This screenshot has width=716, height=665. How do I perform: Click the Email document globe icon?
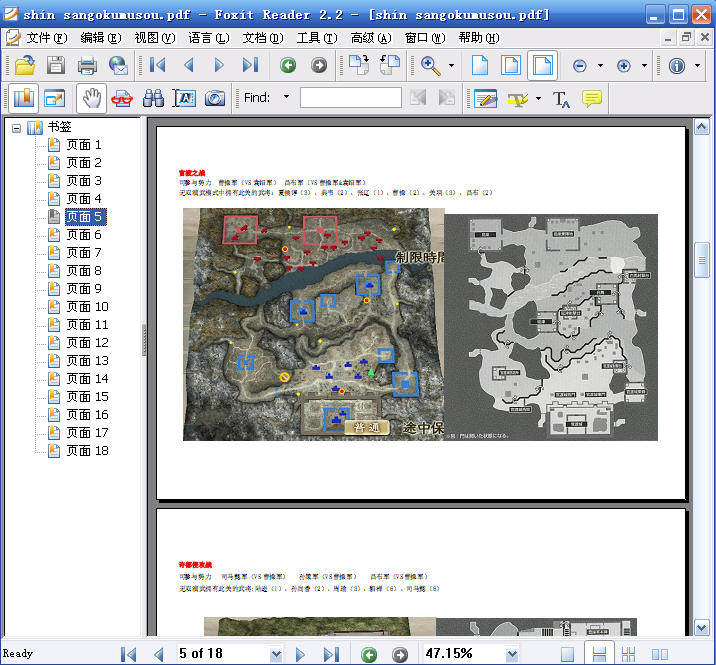[x=118, y=65]
